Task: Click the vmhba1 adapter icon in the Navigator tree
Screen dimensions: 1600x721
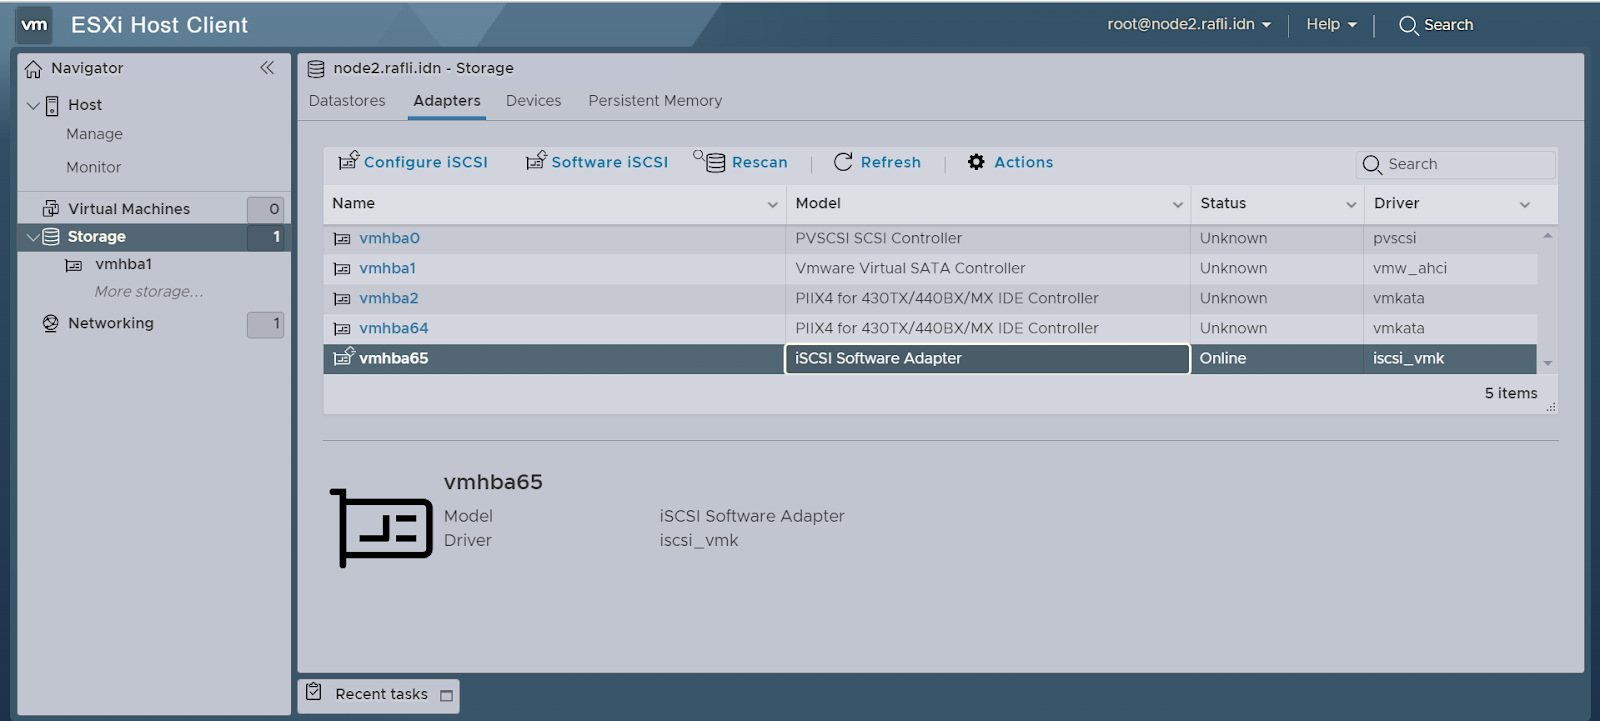Action: pos(73,265)
